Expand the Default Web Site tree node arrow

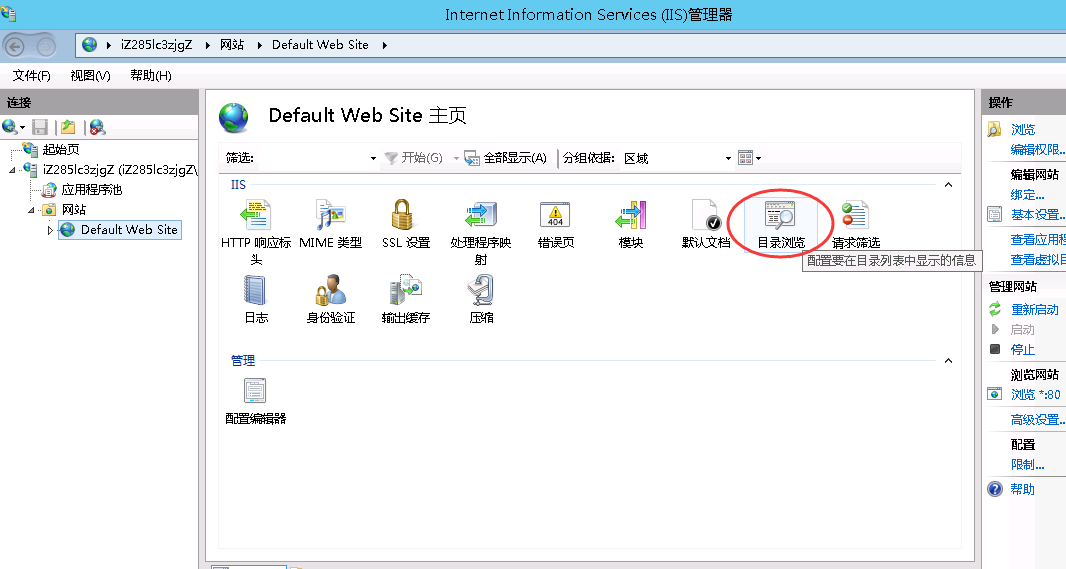pyautogui.click(x=50, y=230)
